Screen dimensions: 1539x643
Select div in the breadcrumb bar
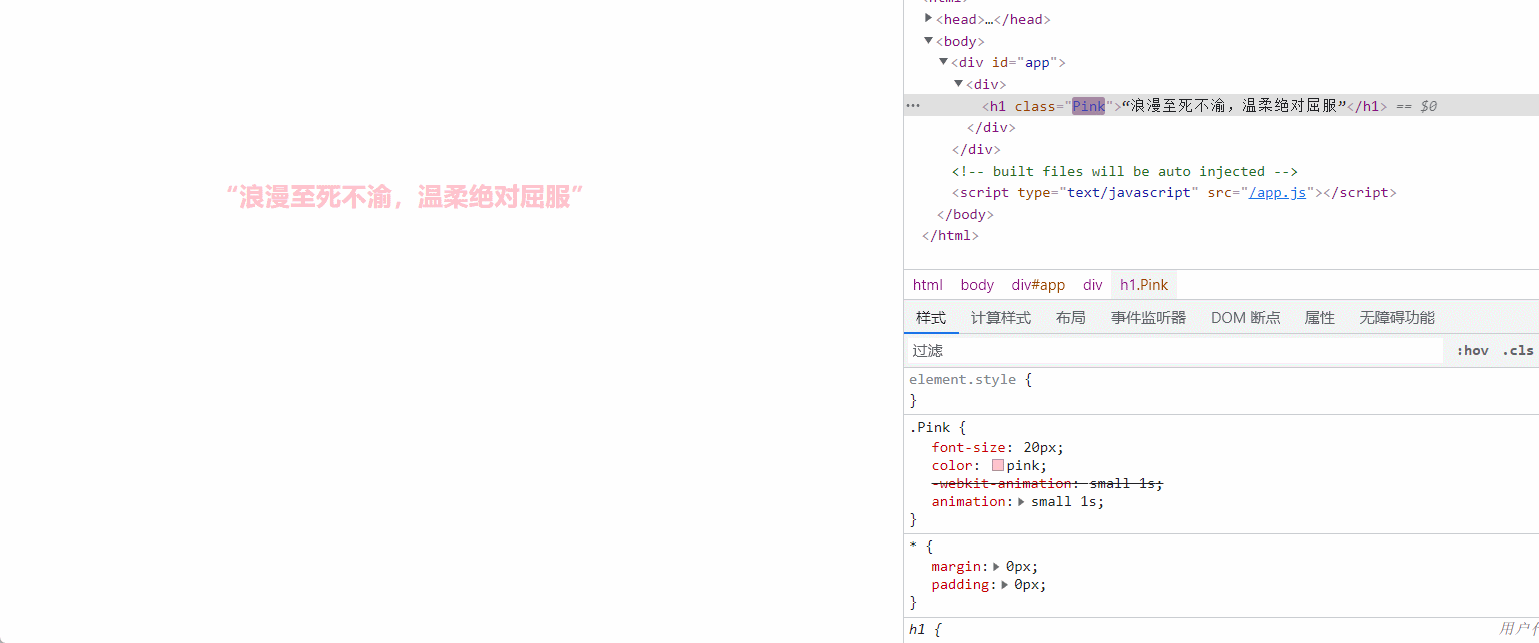pos(1093,285)
